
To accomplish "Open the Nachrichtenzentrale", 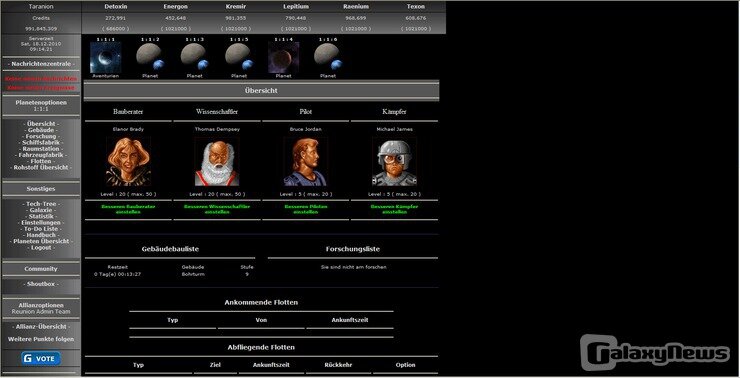I will [41, 64].
